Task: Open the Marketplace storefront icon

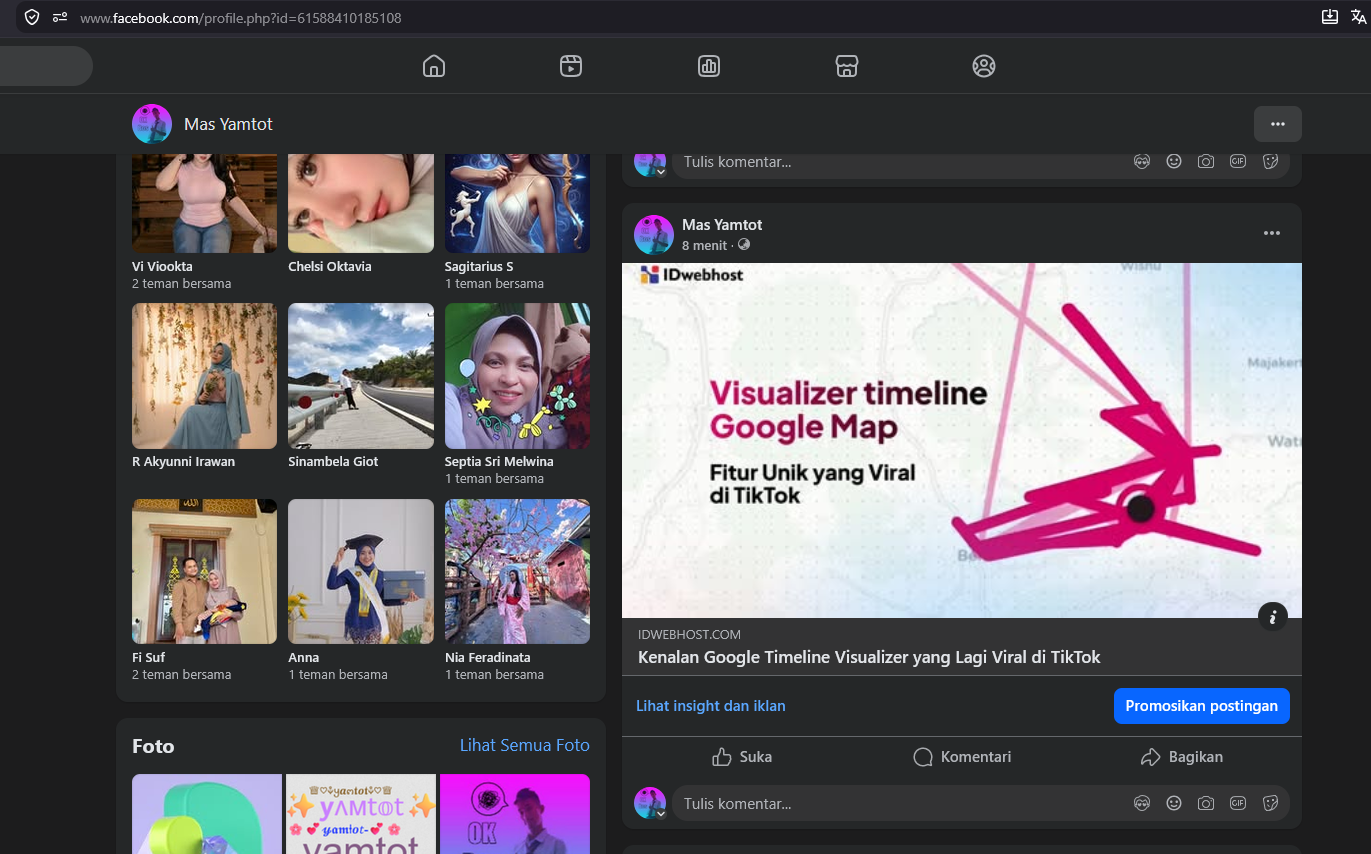Action: coord(847,66)
